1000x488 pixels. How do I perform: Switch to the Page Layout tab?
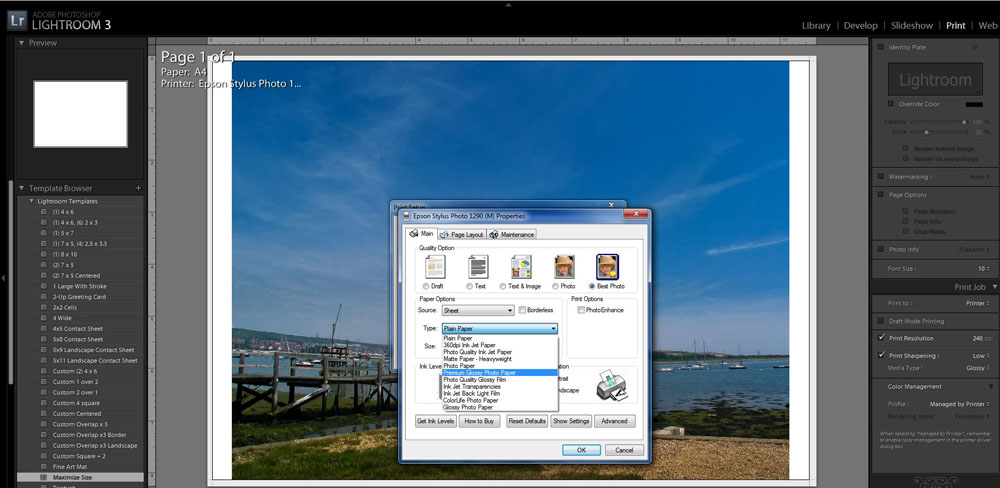[461, 234]
